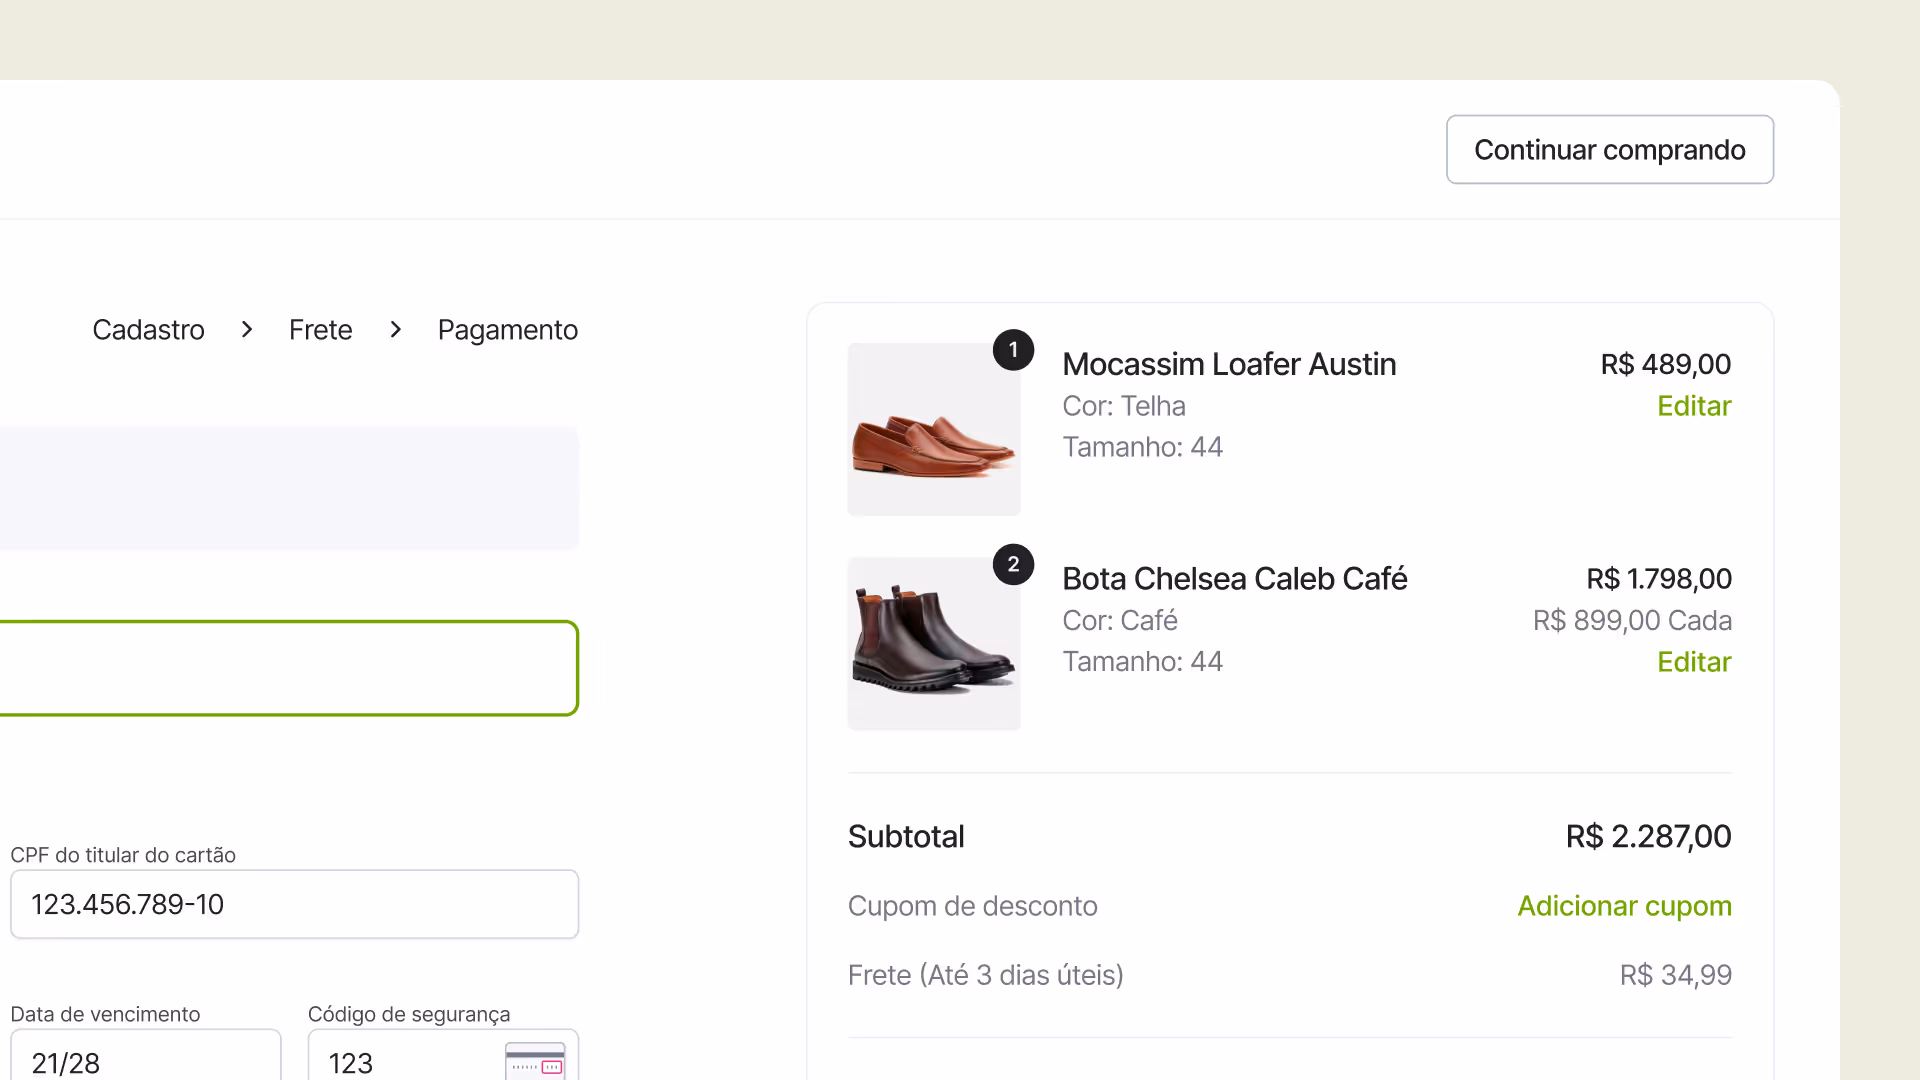This screenshot has width=1920, height=1080.
Task: Click the Mocassim Loafer Austin product title
Action: [x=1229, y=364]
